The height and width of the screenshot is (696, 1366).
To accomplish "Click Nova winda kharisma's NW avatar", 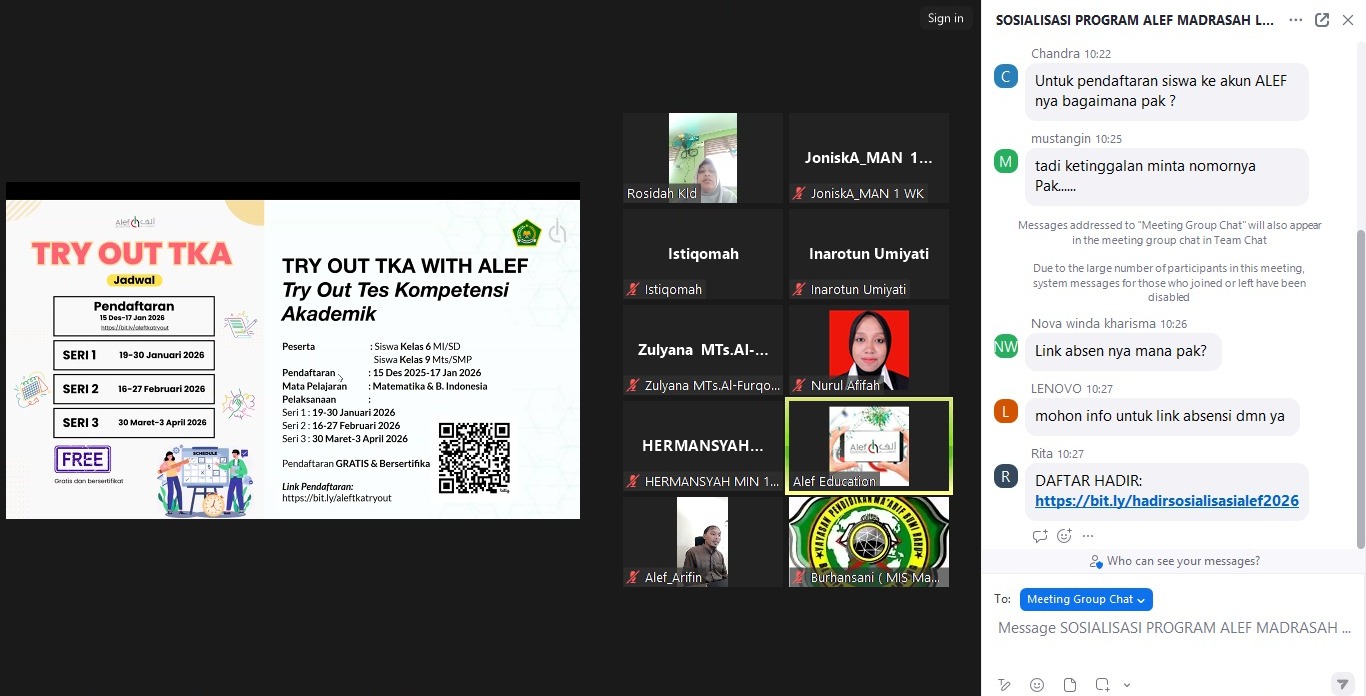I will 1006,346.
